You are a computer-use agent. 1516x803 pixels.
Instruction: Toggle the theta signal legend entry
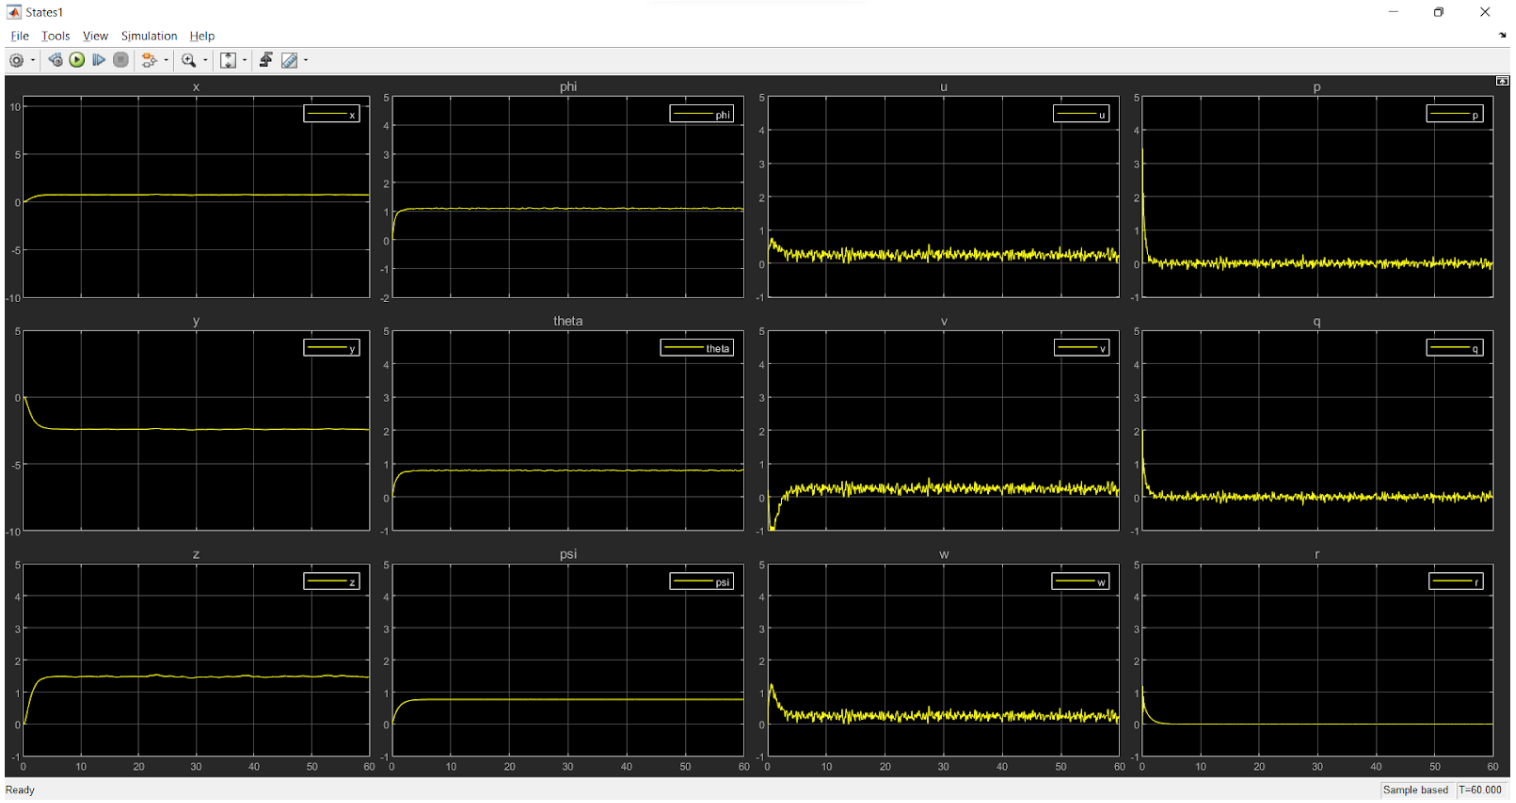pyautogui.click(x=697, y=348)
